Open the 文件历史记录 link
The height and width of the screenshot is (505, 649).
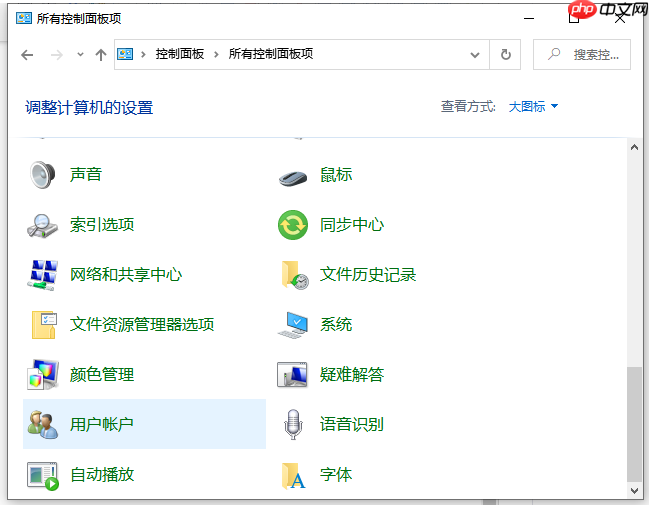(368, 275)
